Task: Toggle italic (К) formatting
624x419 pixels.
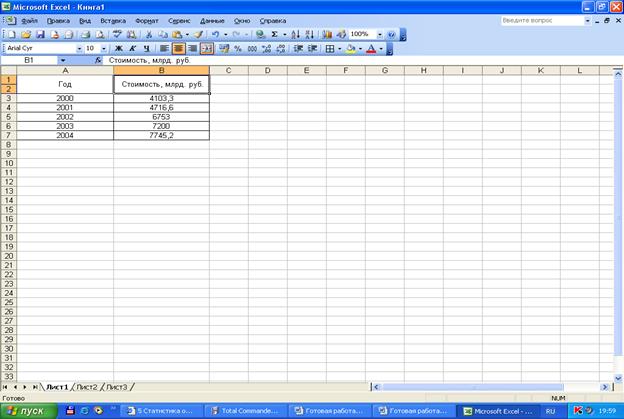Action: point(133,49)
